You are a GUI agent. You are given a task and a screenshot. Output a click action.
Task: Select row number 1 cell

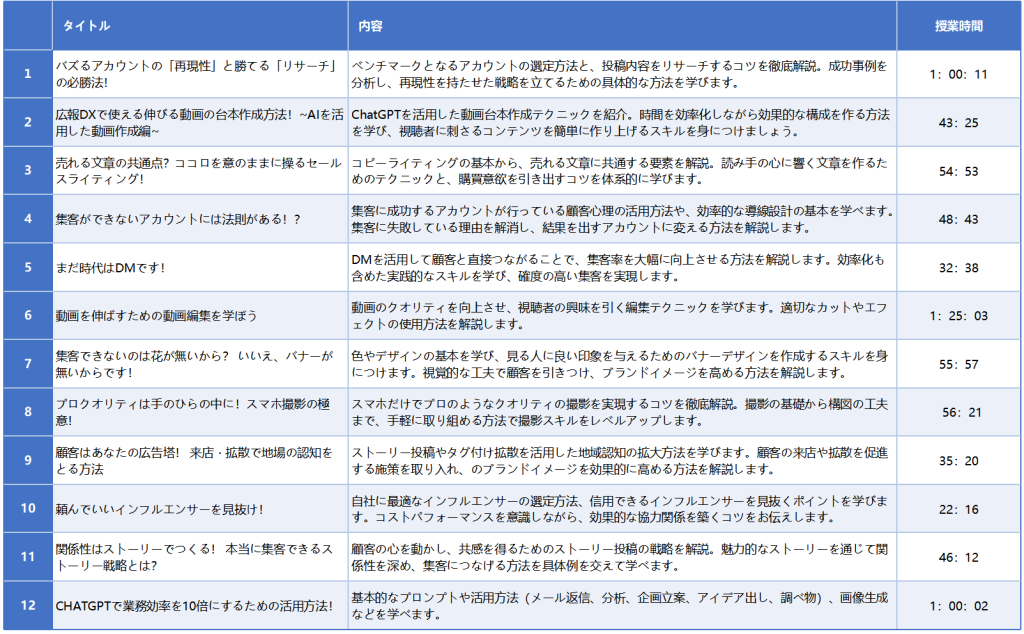27,74
